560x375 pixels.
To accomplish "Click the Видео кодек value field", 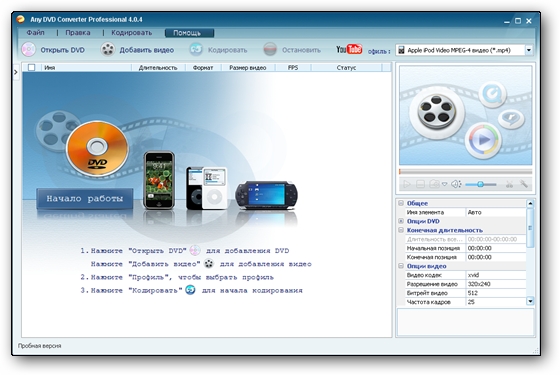I will click(496, 275).
